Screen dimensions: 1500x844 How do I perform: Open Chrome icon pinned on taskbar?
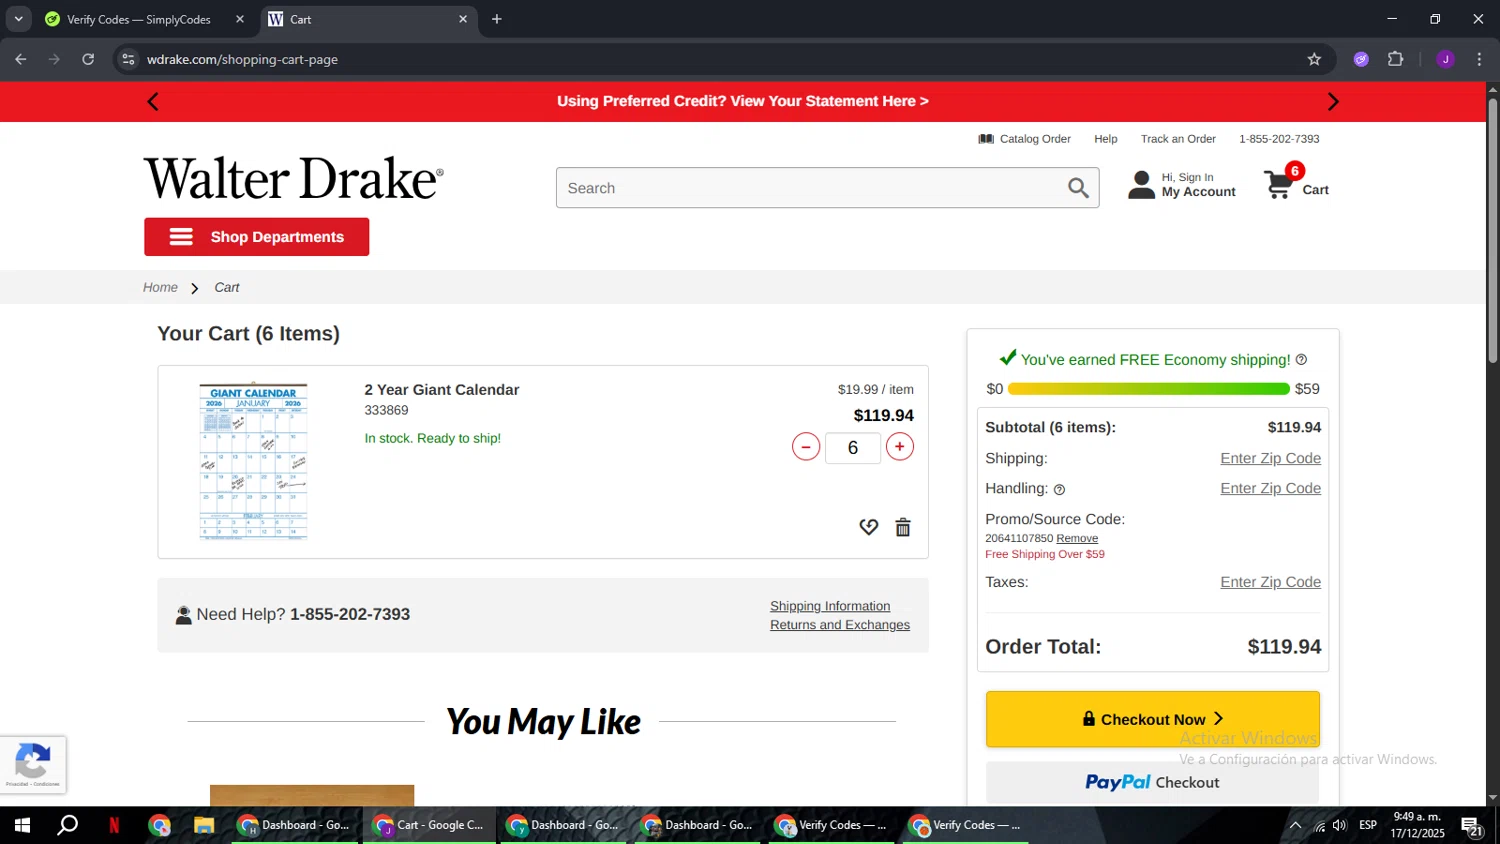(x=159, y=825)
